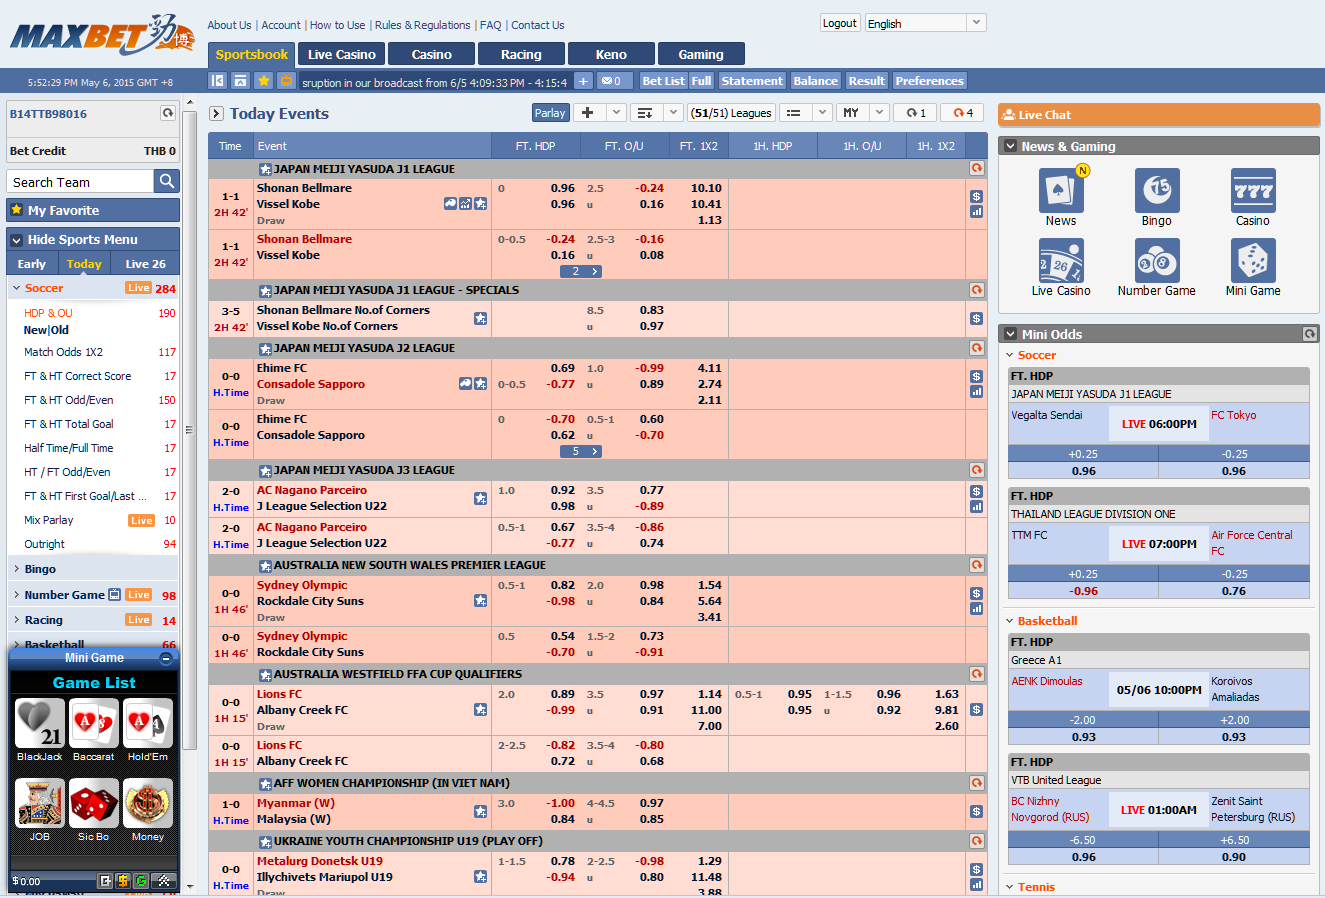Image resolution: width=1325 pixels, height=898 pixels.
Task: Launch the Sic Bo mini game
Action: tap(94, 809)
